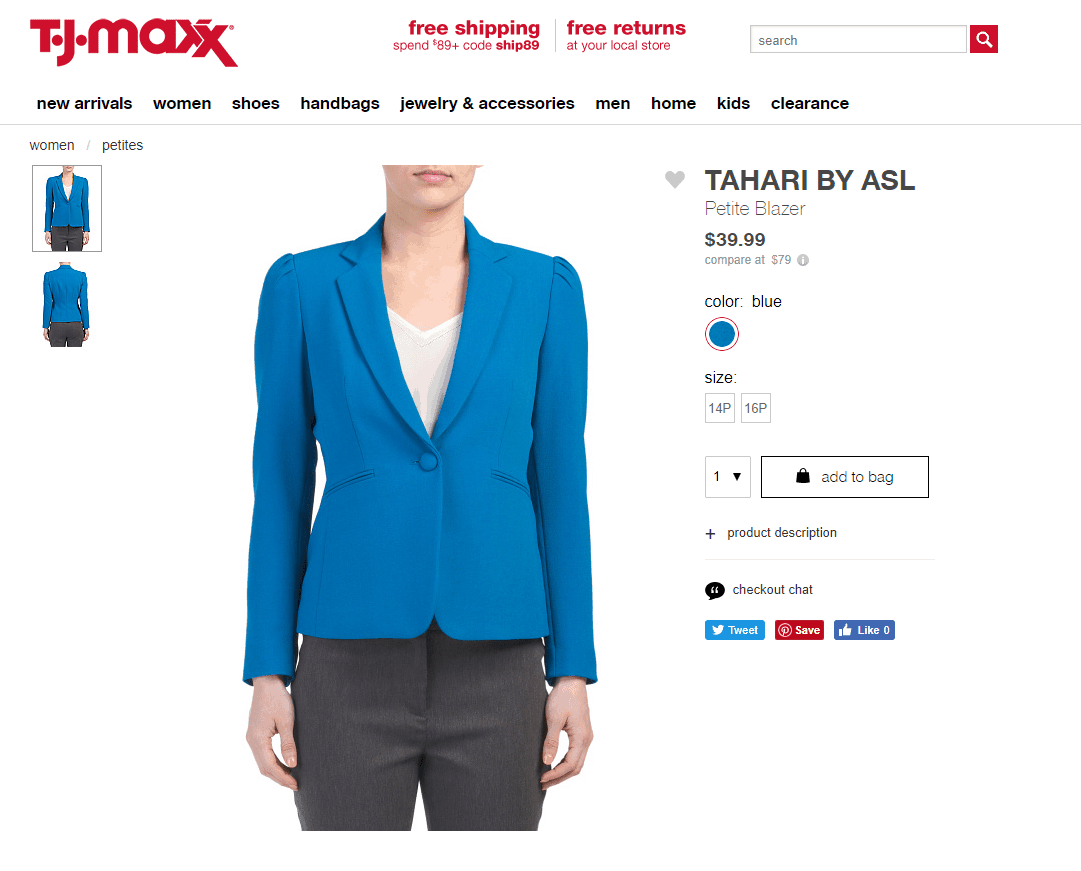1081x871 pixels.
Task: Click the compare-at price info icon
Action: [x=803, y=260]
